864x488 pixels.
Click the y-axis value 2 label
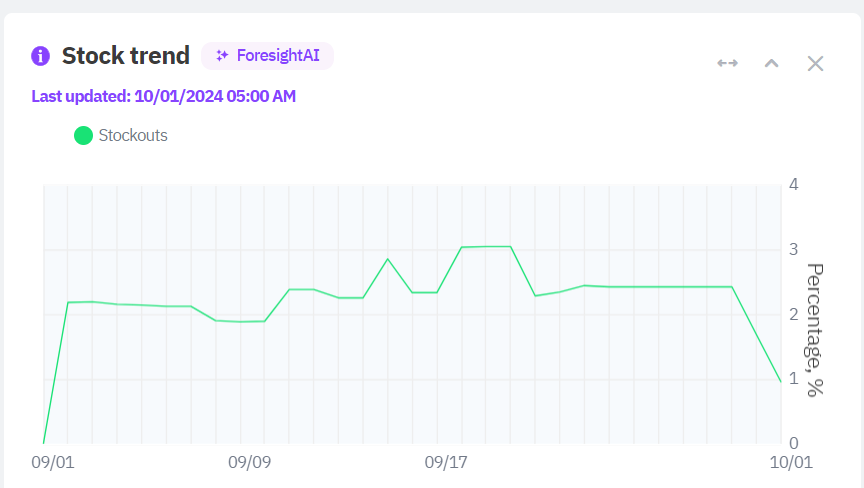pyautogui.click(x=793, y=314)
